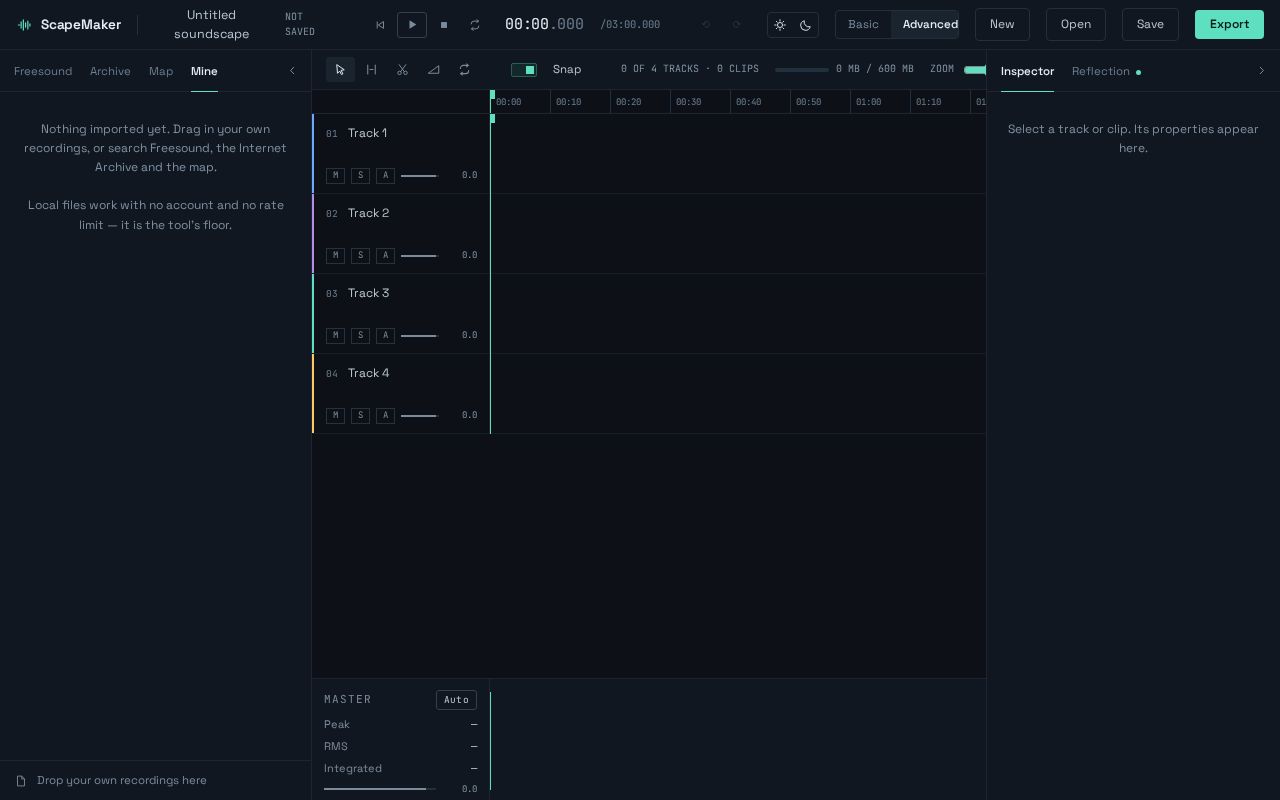1280x800 pixels.
Task: Select Track 3 name label
Action: (x=368, y=293)
